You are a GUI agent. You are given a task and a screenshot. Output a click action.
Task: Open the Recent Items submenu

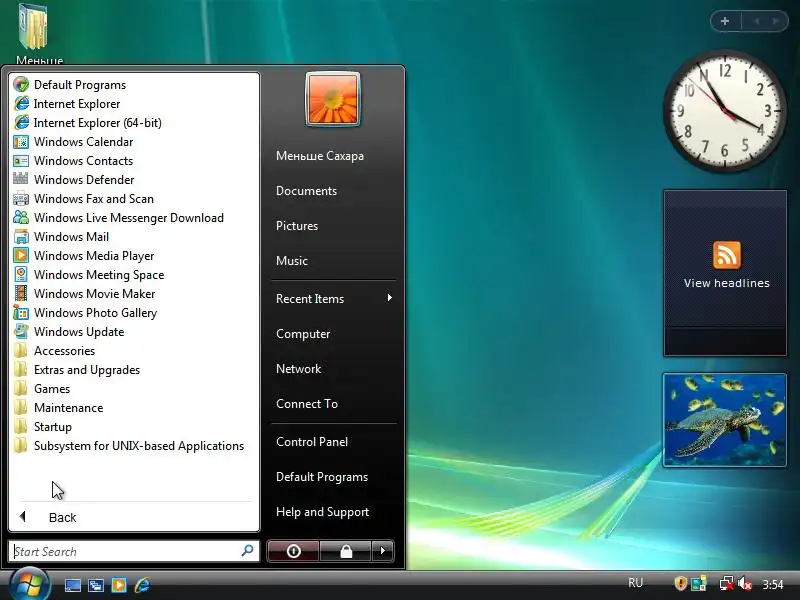(x=334, y=298)
